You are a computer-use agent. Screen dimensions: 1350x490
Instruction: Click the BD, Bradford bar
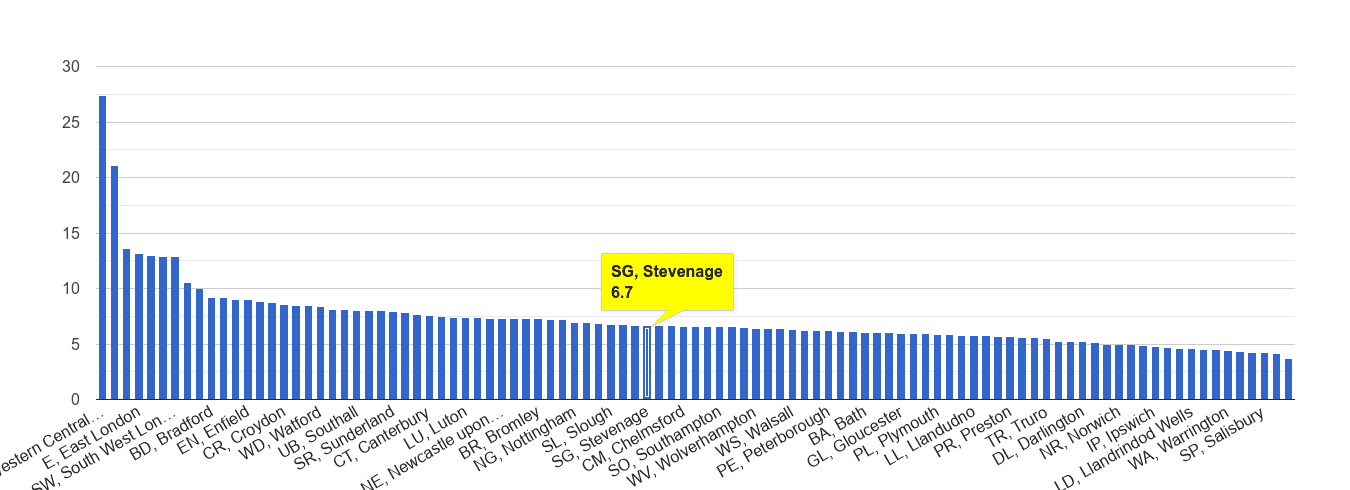211,349
